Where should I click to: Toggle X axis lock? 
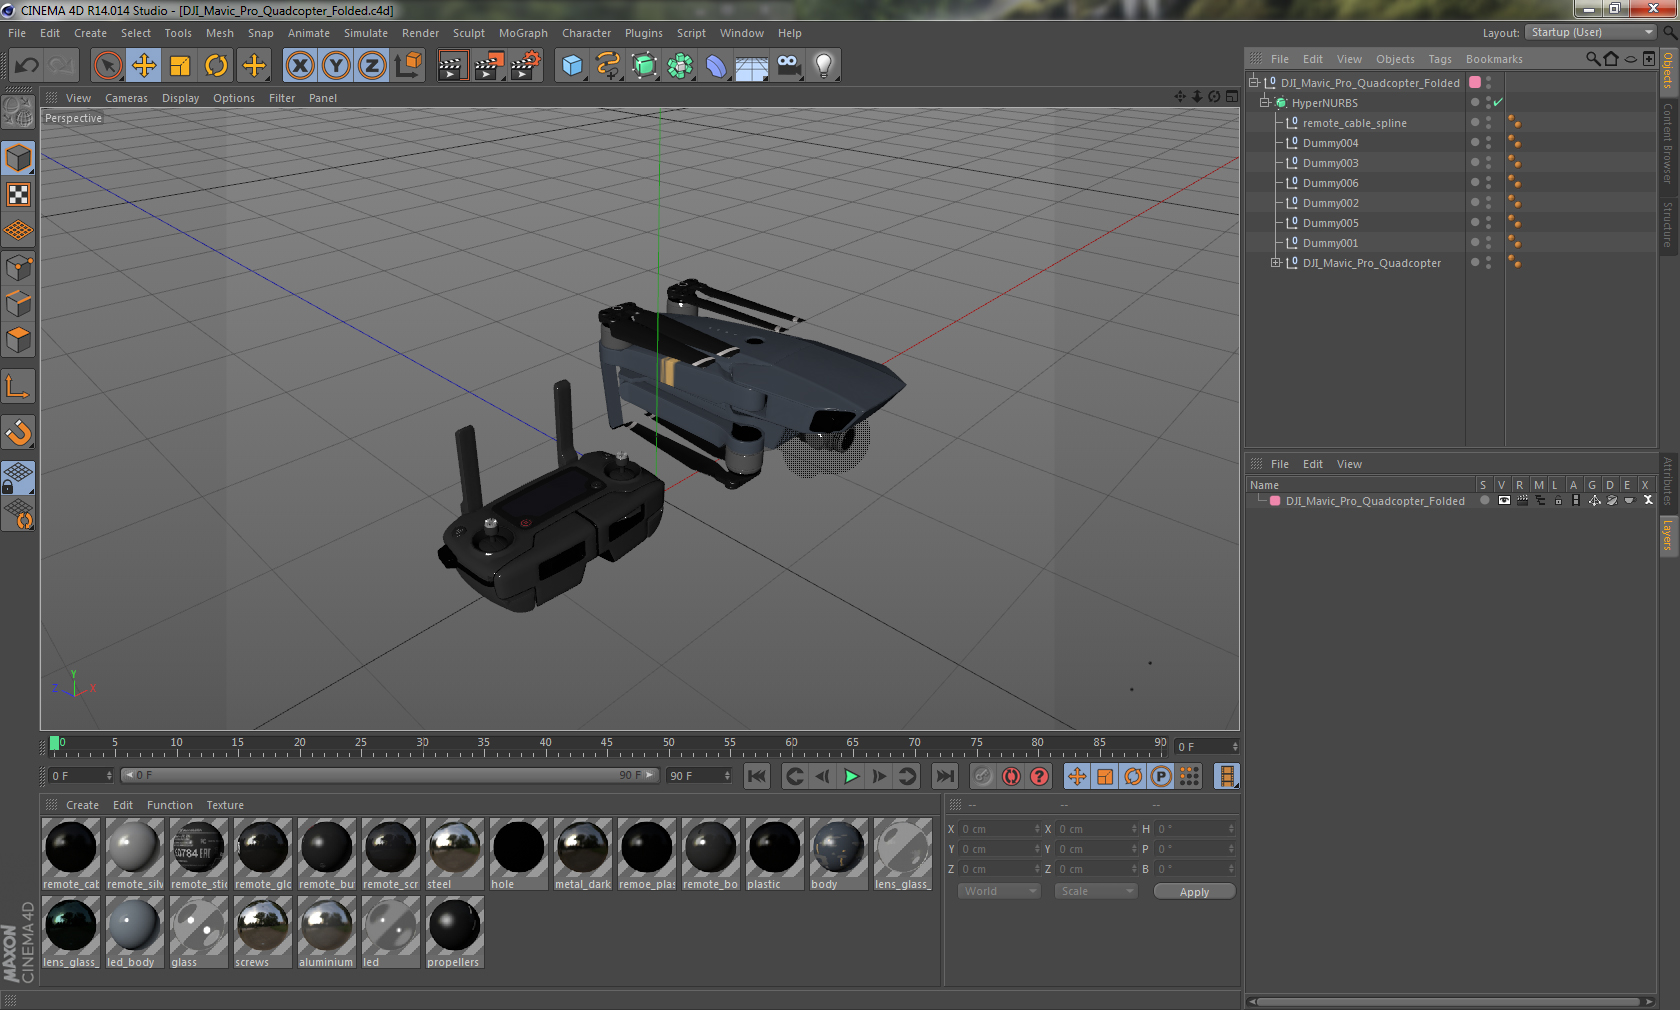pyautogui.click(x=300, y=66)
